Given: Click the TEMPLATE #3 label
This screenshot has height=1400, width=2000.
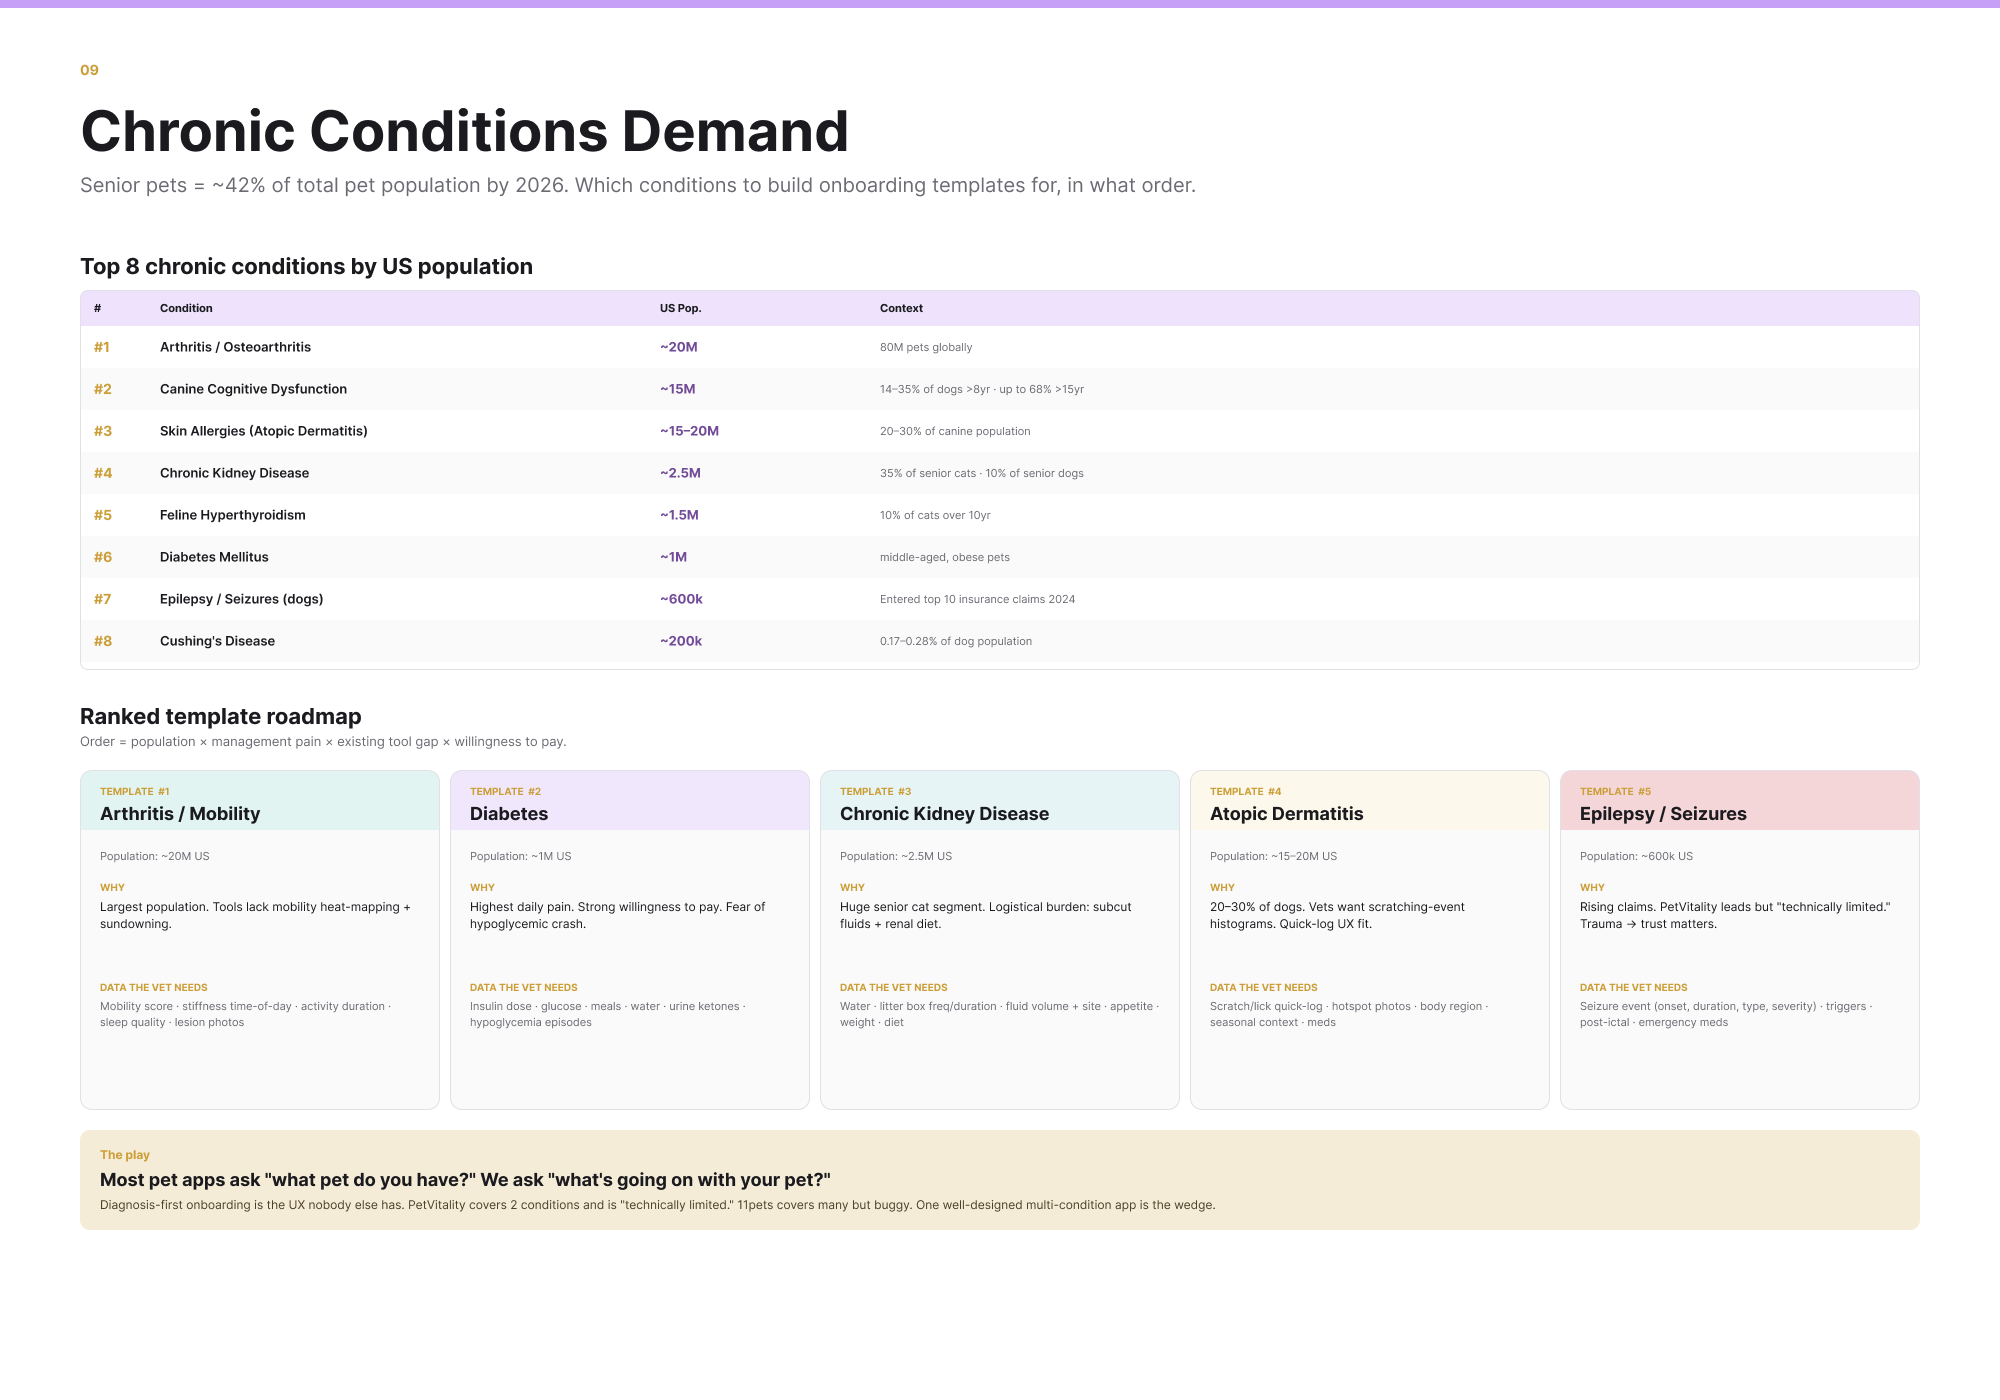Looking at the screenshot, I should (x=876, y=791).
